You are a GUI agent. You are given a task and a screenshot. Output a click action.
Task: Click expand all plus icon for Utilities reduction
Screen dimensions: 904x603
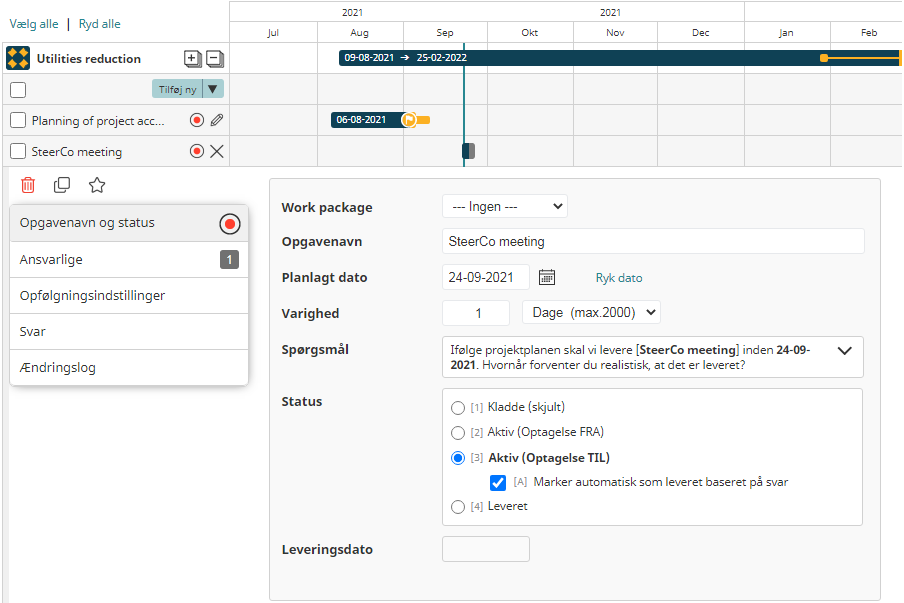[193, 59]
